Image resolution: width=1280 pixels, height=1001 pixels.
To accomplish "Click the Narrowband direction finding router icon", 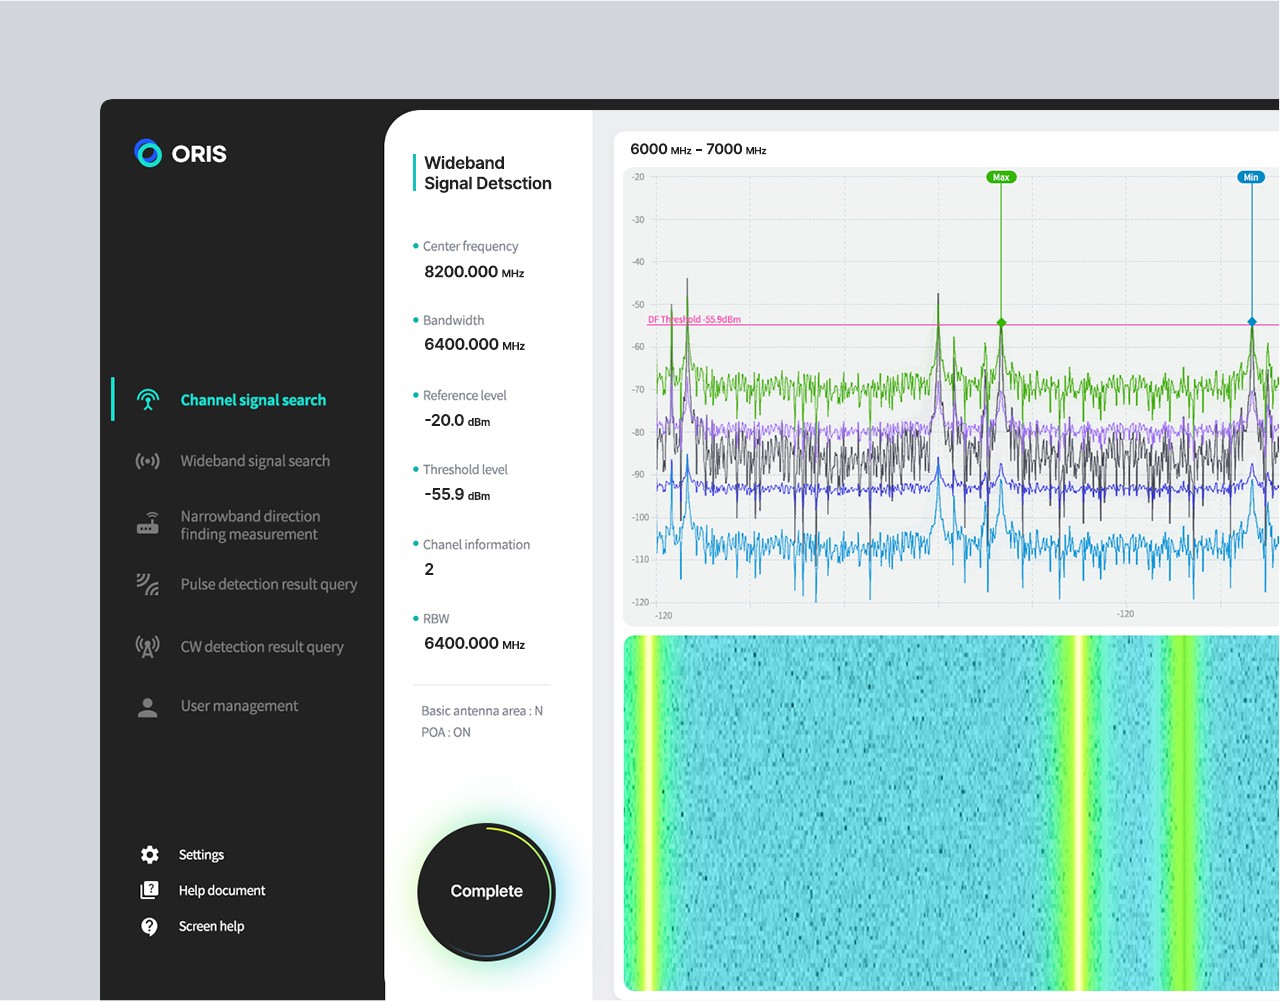I will pos(148,524).
